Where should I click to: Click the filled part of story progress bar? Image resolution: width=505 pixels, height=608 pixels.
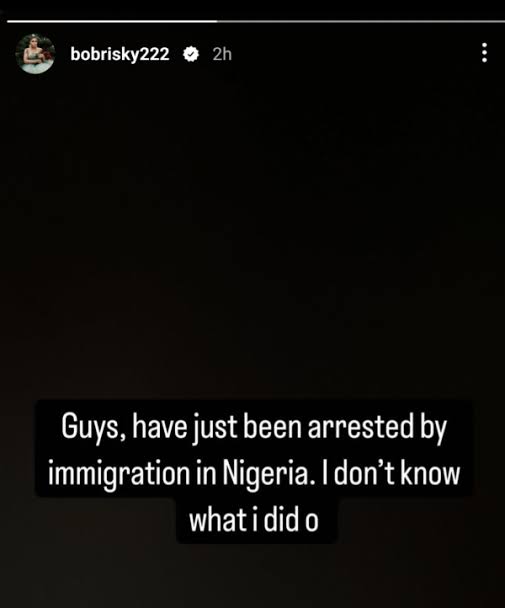[112, 21]
